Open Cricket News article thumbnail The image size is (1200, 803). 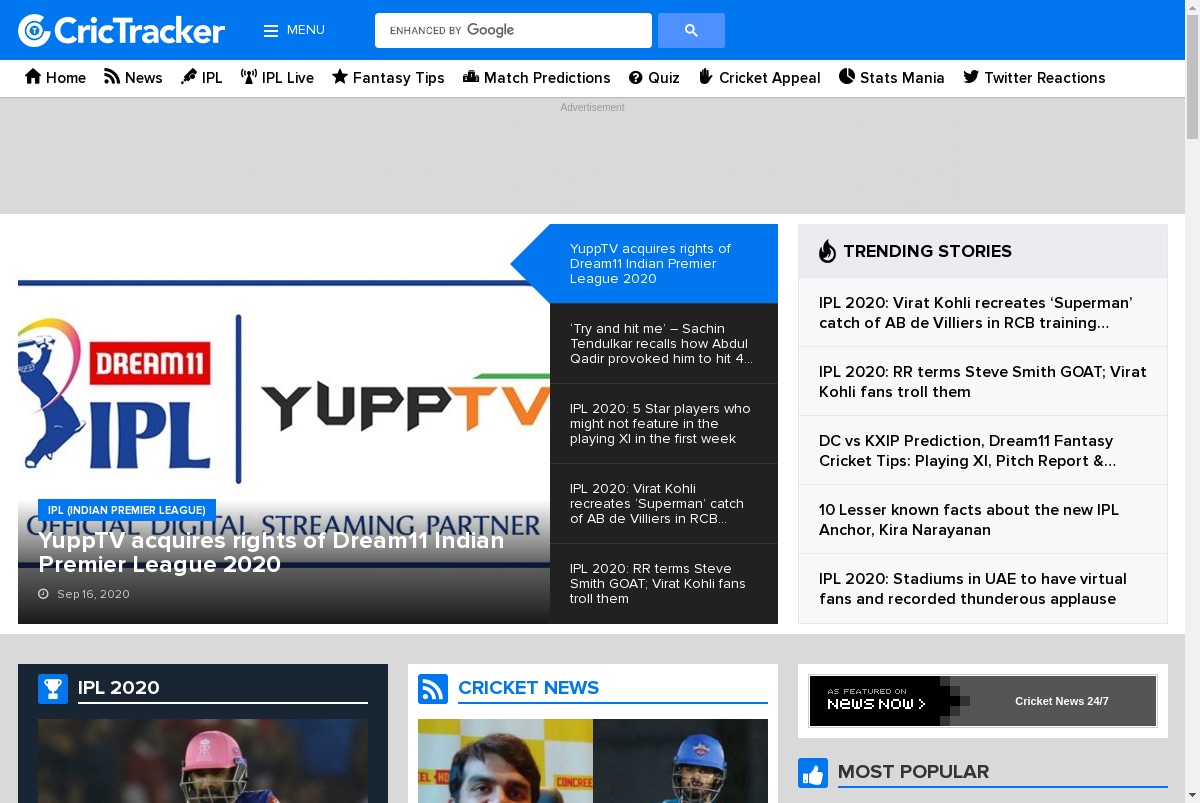(x=593, y=761)
